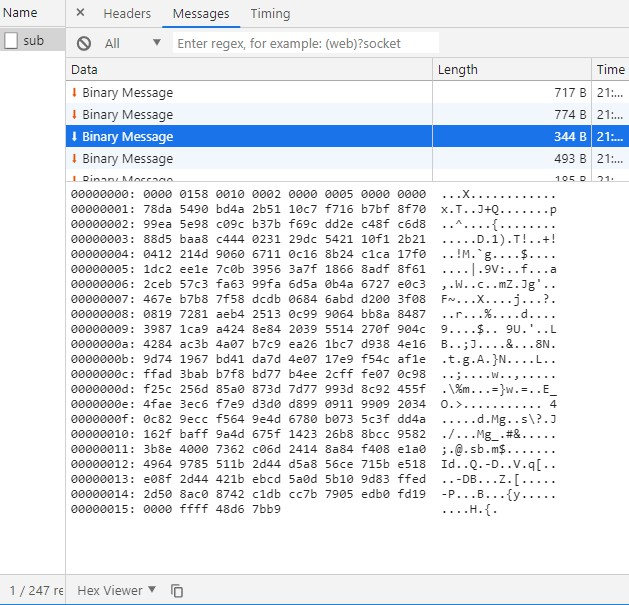Select the 717 B Binary Message row
This screenshot has width=629, height=605.
250,93
